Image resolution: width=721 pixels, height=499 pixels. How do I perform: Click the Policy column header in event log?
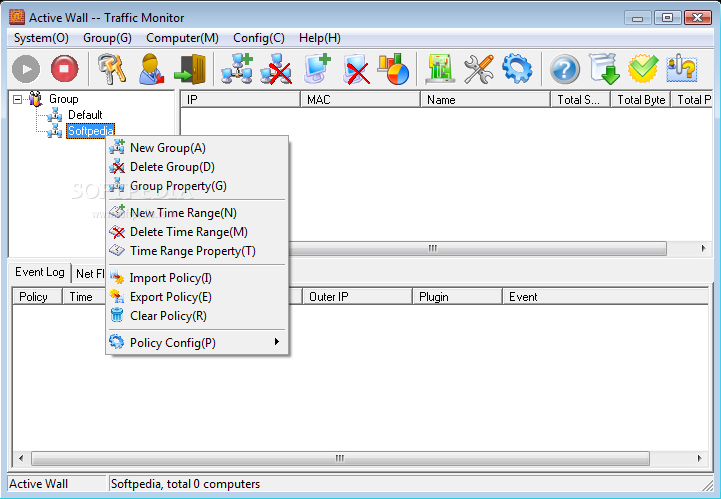tap(37, 297)
